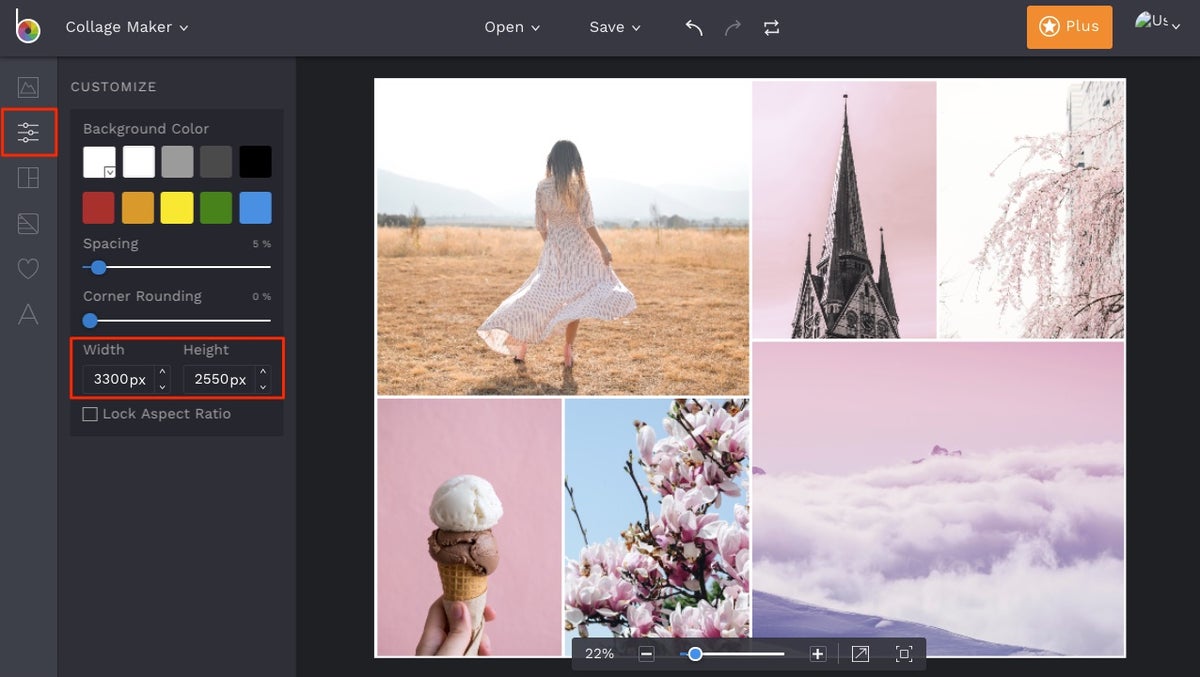The width and height of the screenshot is (1200, 677).
Task: Increase Height with the up stepper arrow
Action: tap(262, 373)
